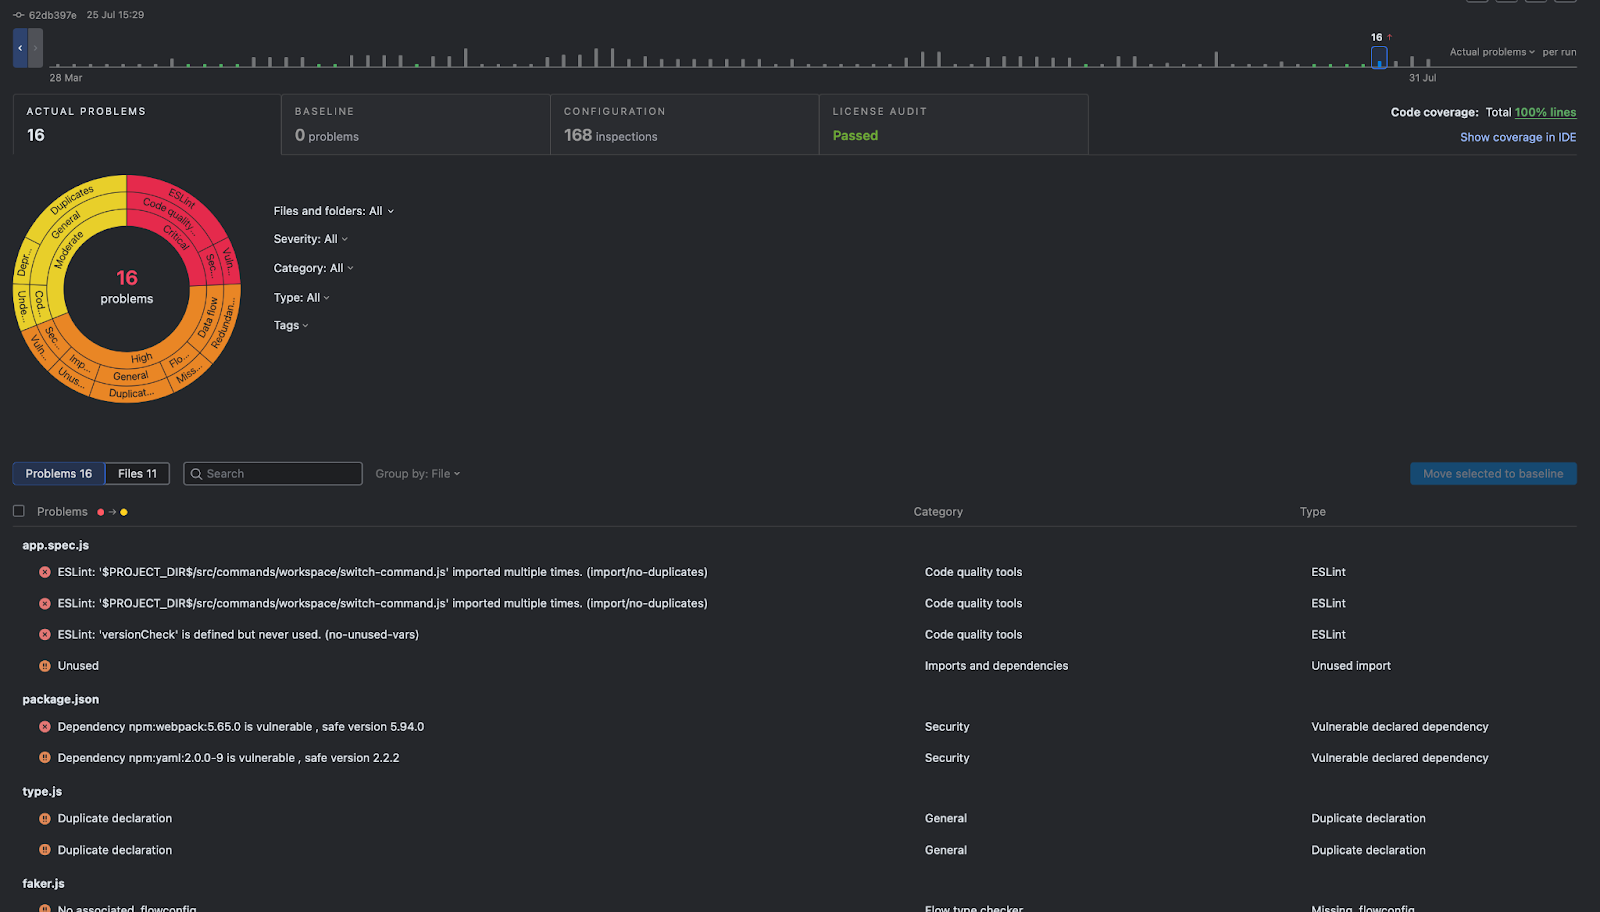Switch to the Files 11 tab
This screenshot has height=912, width=1600.
(x=137, y=474)
